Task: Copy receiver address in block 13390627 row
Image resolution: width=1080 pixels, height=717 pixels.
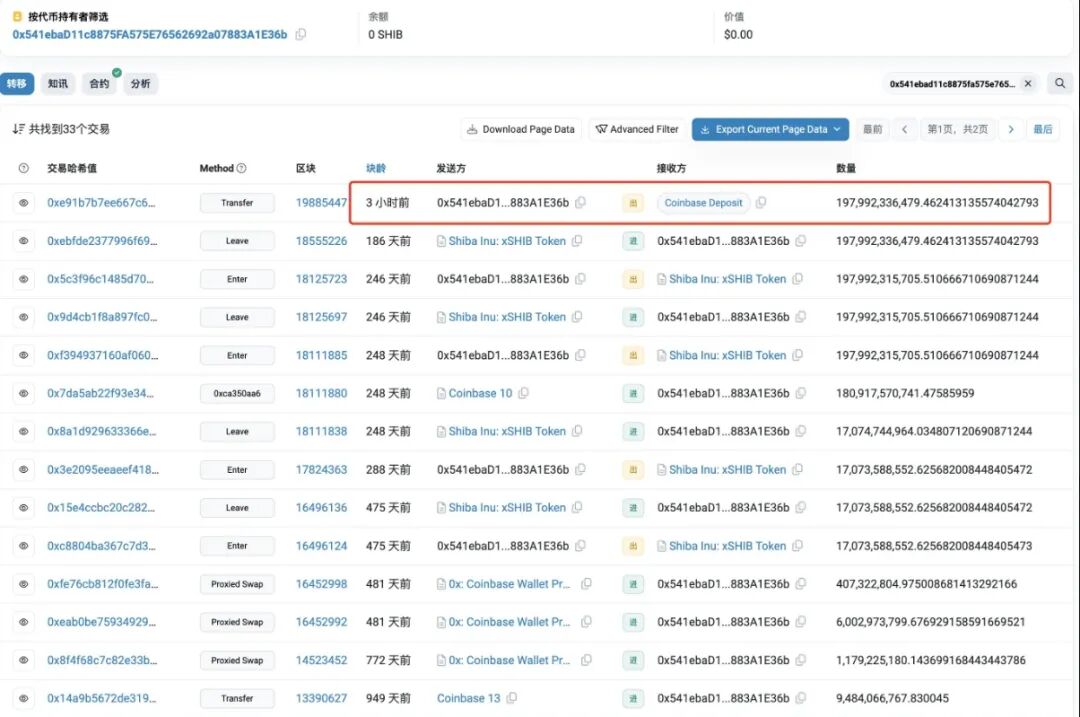Action: (800, 698)
